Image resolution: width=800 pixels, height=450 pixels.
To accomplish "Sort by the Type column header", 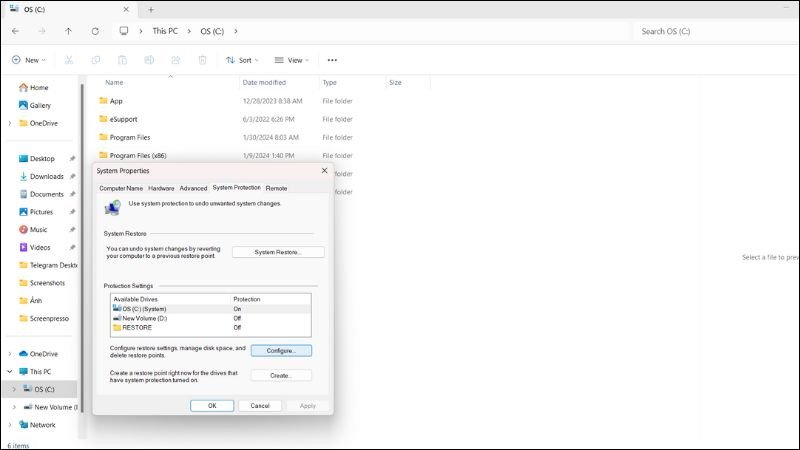I will pyautogui.click(x=330, y=82).
